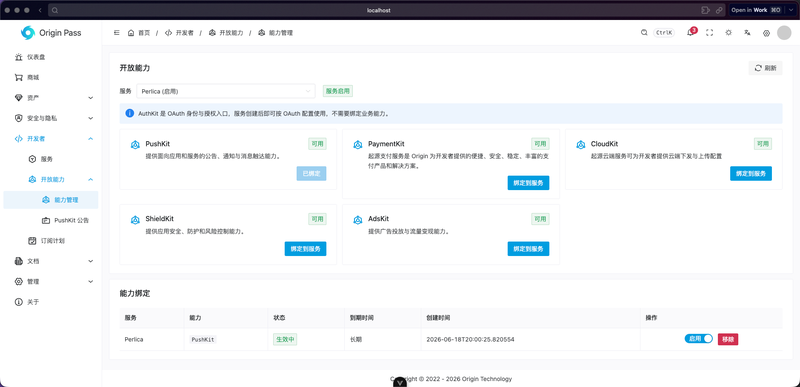Click the 管理 gear icon in sidebar
This screenshot has height=387, width=800.
tap(18, 281)
